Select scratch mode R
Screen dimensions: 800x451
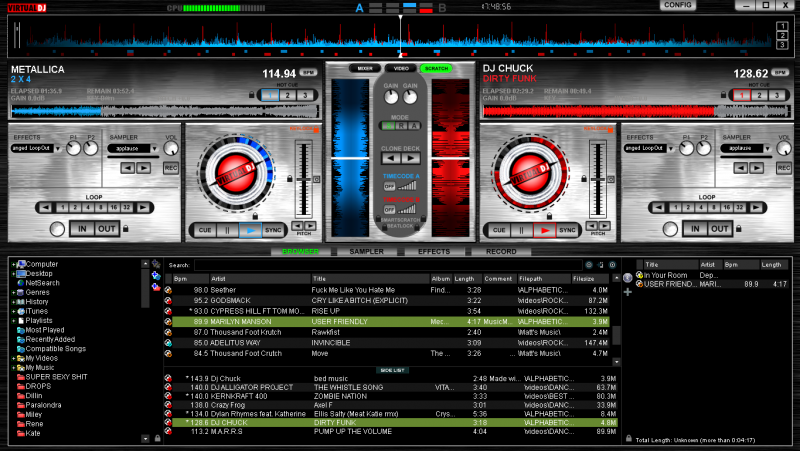tap(401, 126)
